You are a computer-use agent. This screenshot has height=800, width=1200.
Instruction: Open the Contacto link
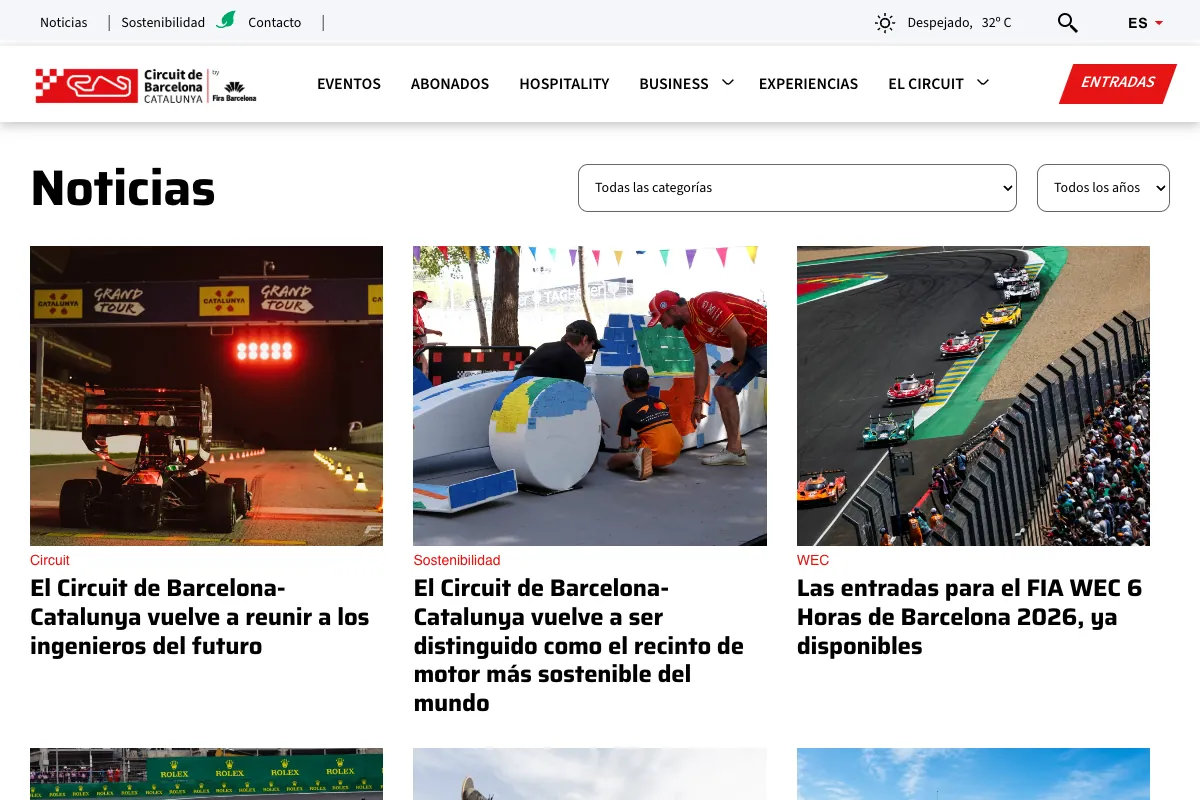click(x=275, y=22)
